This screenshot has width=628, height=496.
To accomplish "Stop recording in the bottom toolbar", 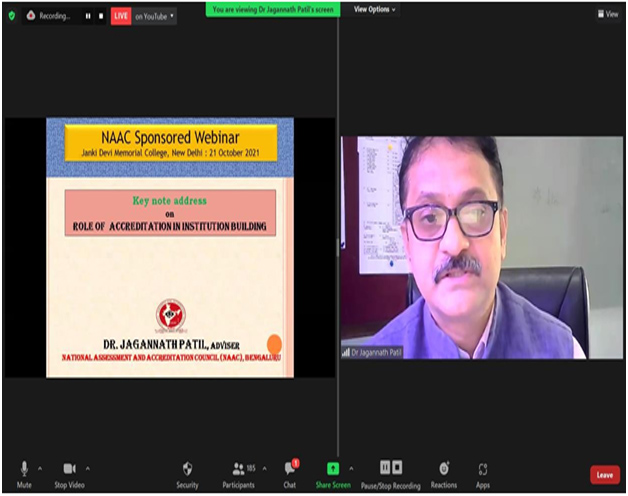I will click(x=397, y=467).
